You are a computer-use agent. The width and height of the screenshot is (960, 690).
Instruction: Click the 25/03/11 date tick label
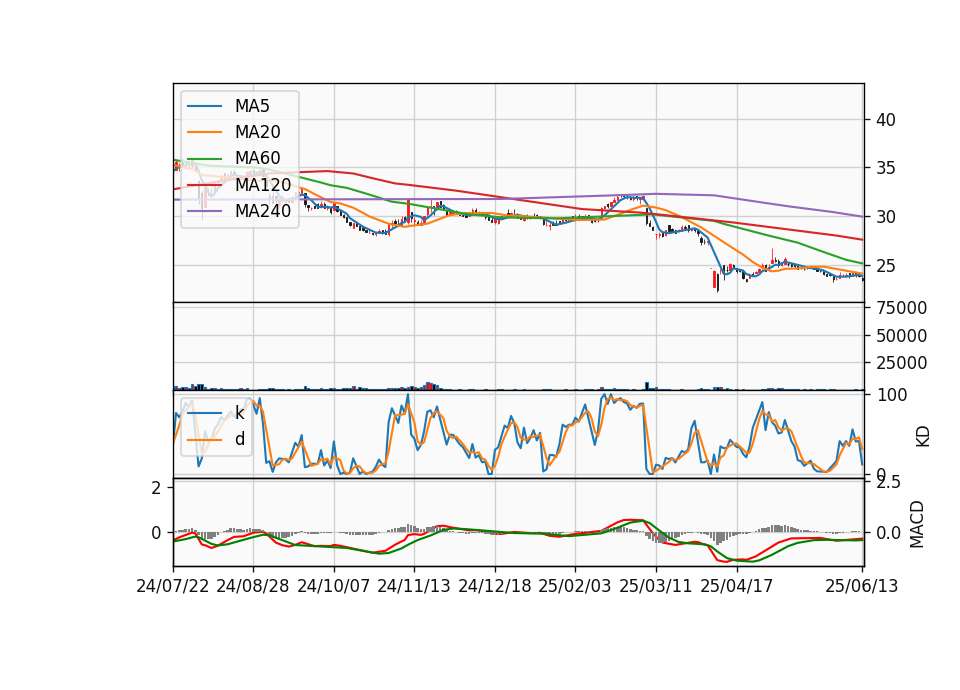coord(656,586)
